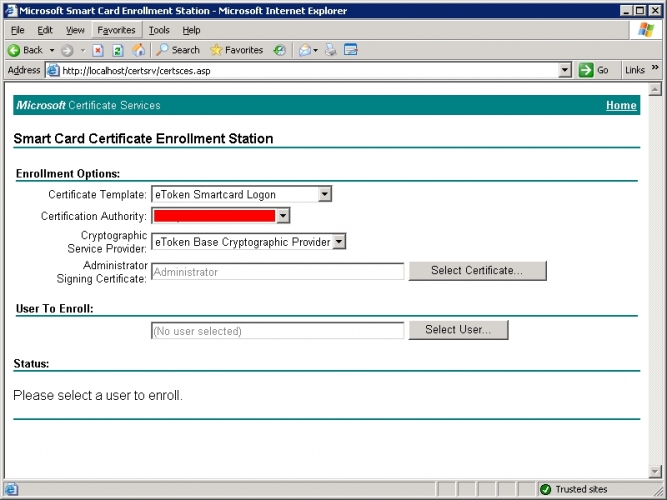Click the Trusted sites status indicator
The width and height of the screenshot is (667, 500).
point(573,489)
